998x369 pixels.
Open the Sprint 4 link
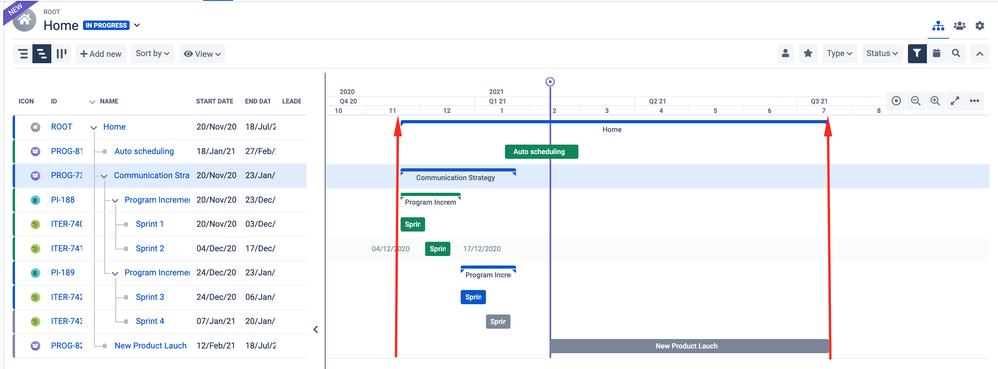pos(150,321)
